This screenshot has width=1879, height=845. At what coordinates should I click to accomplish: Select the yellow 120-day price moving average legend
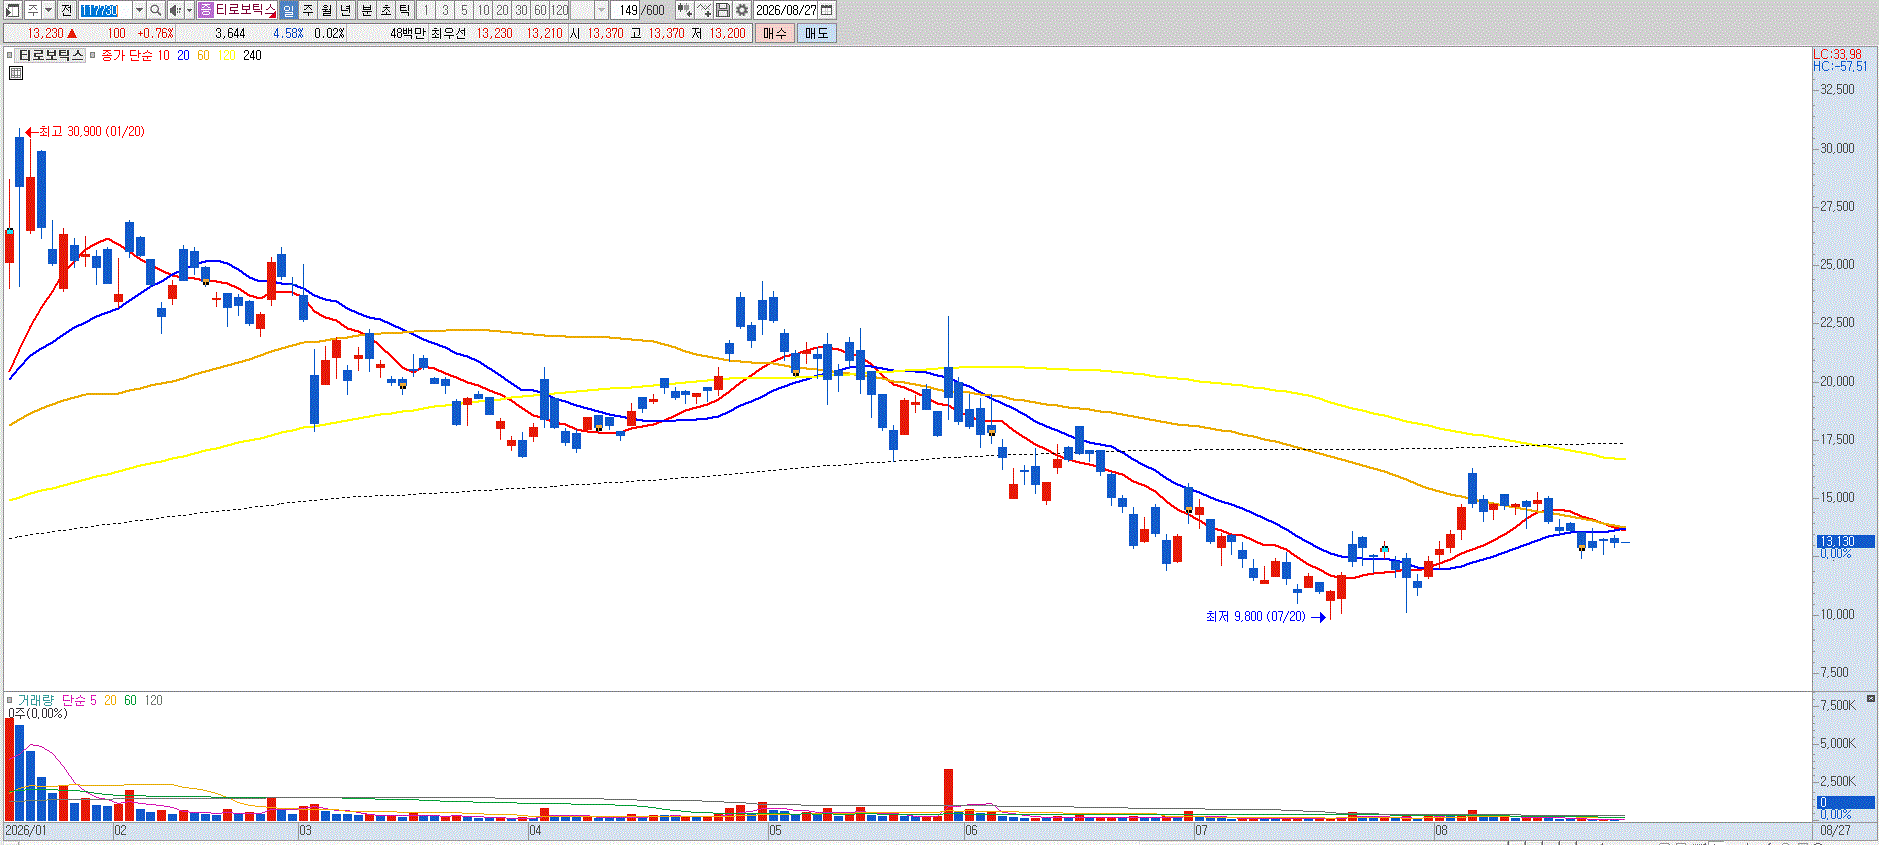pyautogui.click(x=227, y=55)
